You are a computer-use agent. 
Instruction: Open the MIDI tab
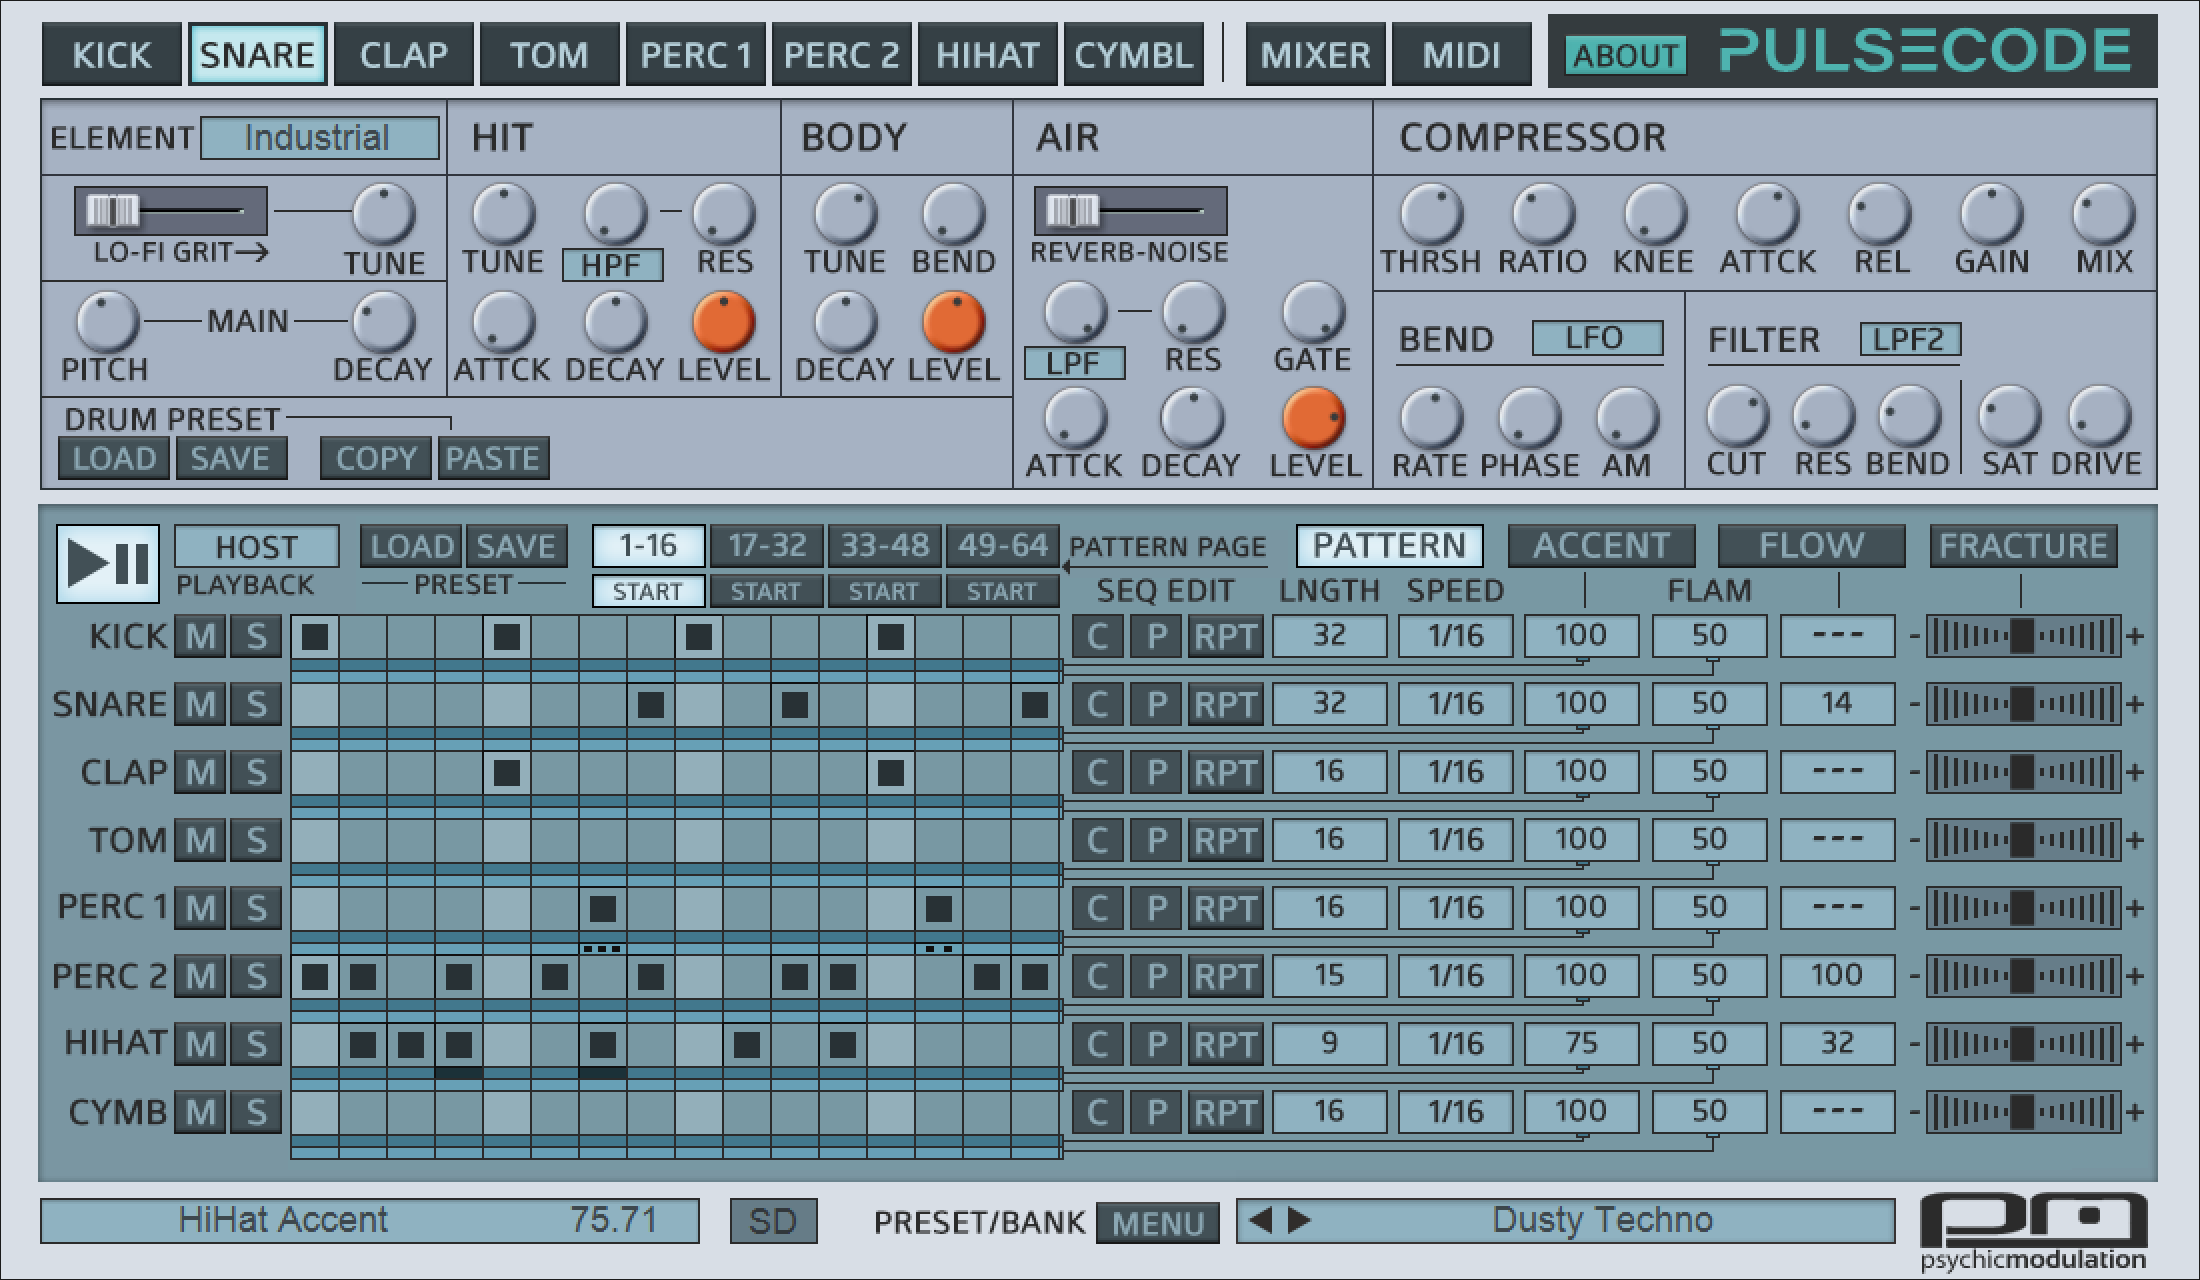(1461, 54)
